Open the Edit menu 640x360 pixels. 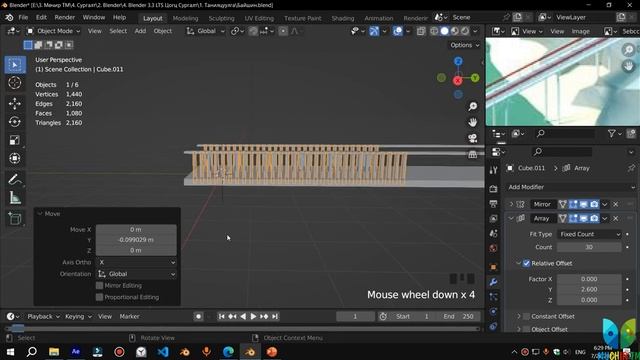click(x=41, y=18)
